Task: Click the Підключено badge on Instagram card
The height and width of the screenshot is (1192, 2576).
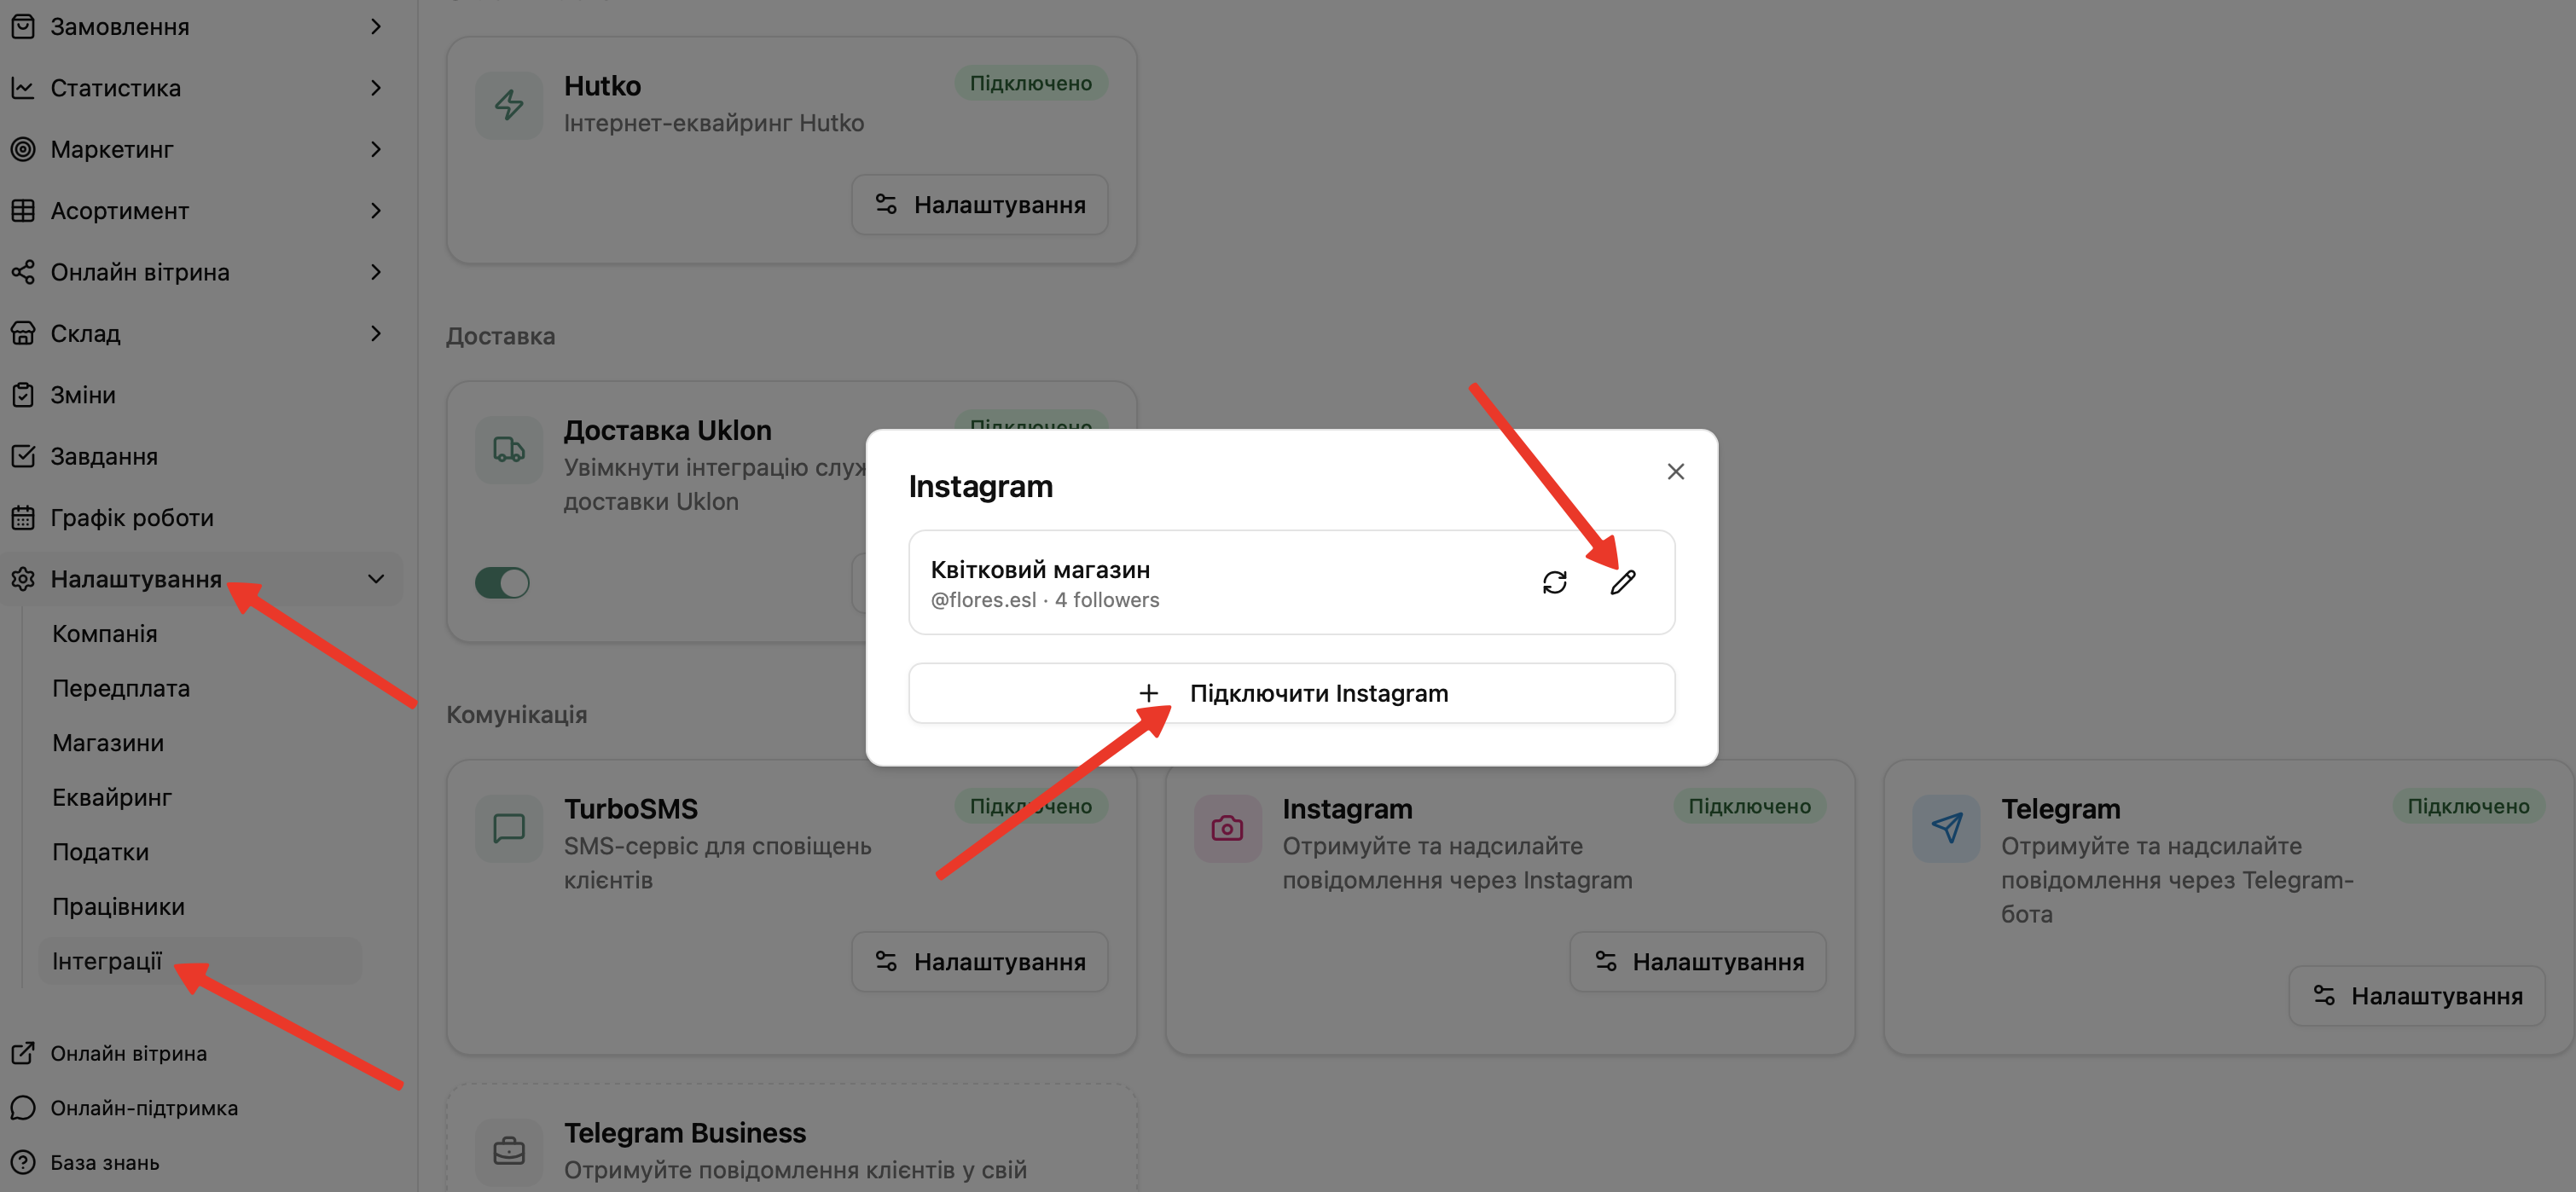Action: (1750, 806)
